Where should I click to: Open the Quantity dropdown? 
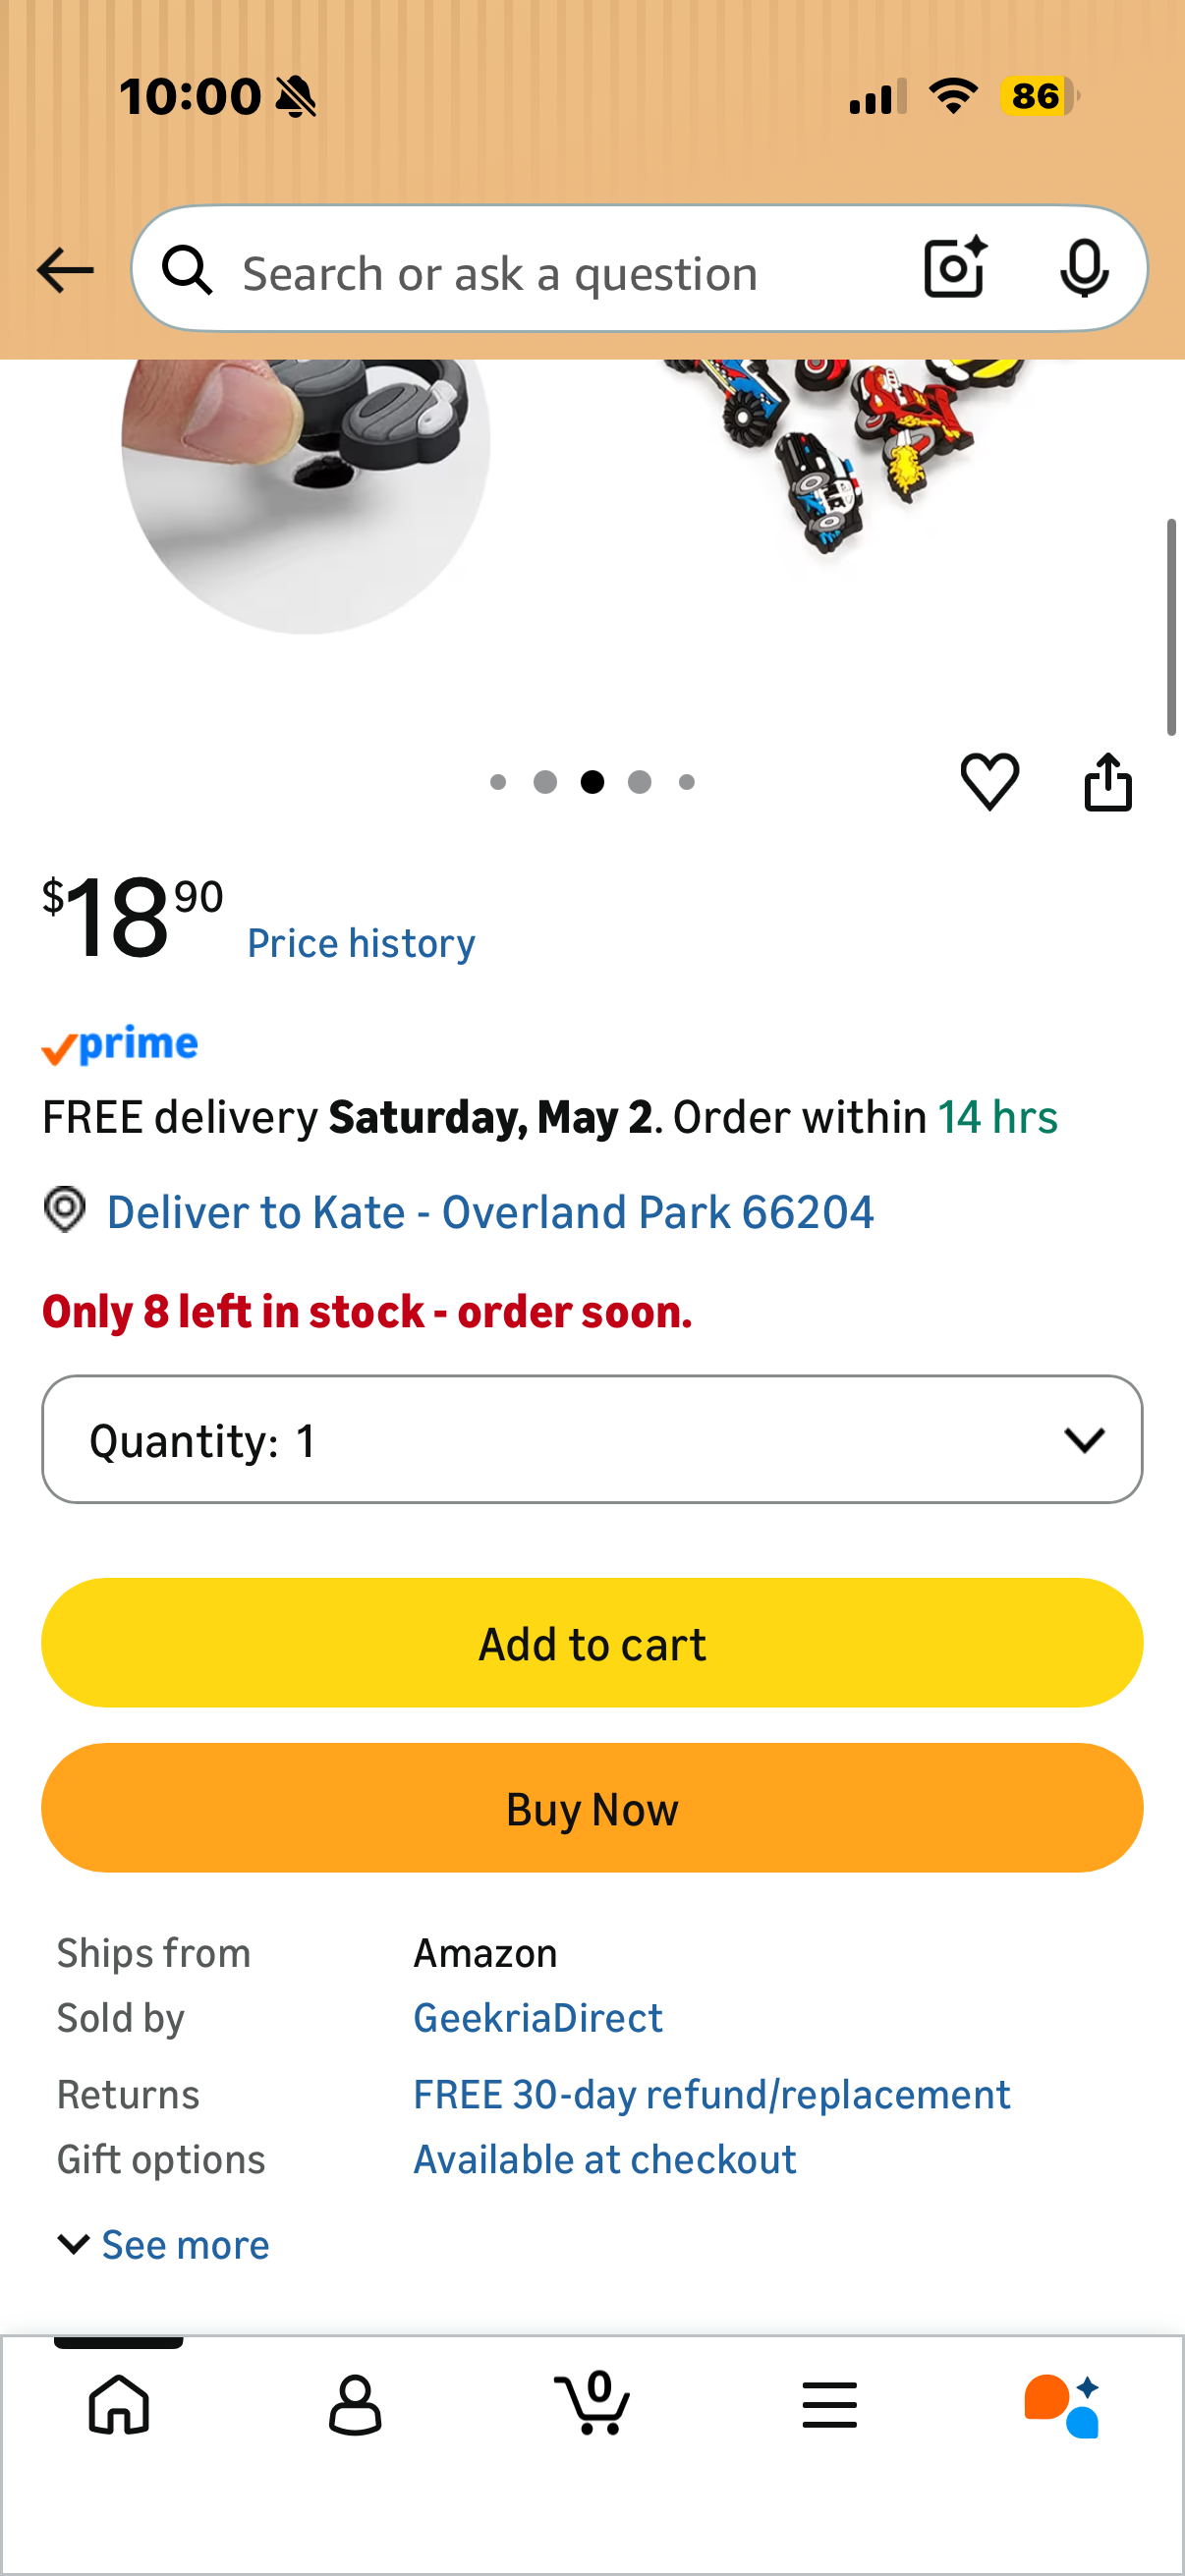tap(592, 1439)
